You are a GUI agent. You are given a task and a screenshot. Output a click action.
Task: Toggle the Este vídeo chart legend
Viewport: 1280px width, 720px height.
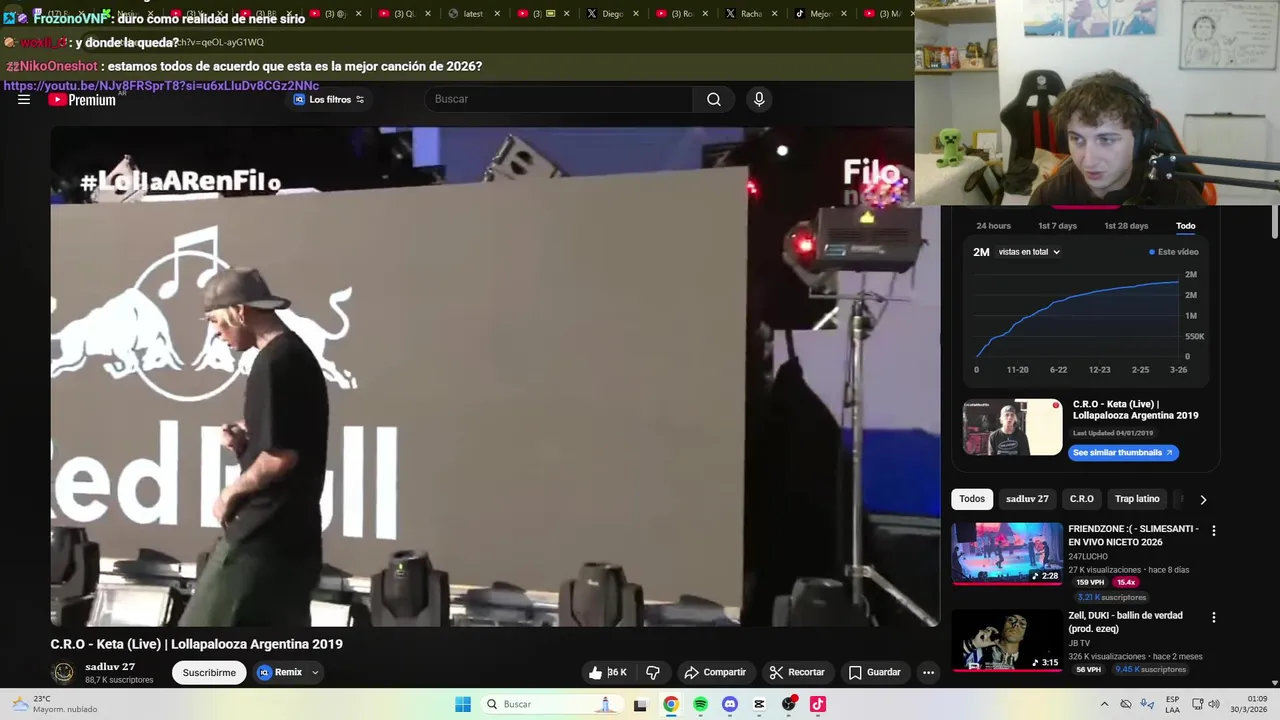[1174, 252]
